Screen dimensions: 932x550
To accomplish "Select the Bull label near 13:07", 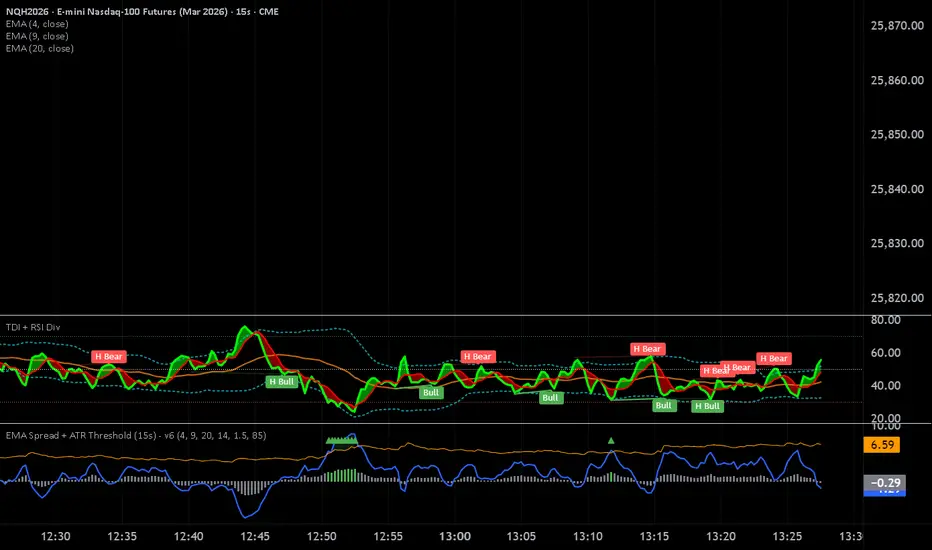I will [x=550, y=397].
